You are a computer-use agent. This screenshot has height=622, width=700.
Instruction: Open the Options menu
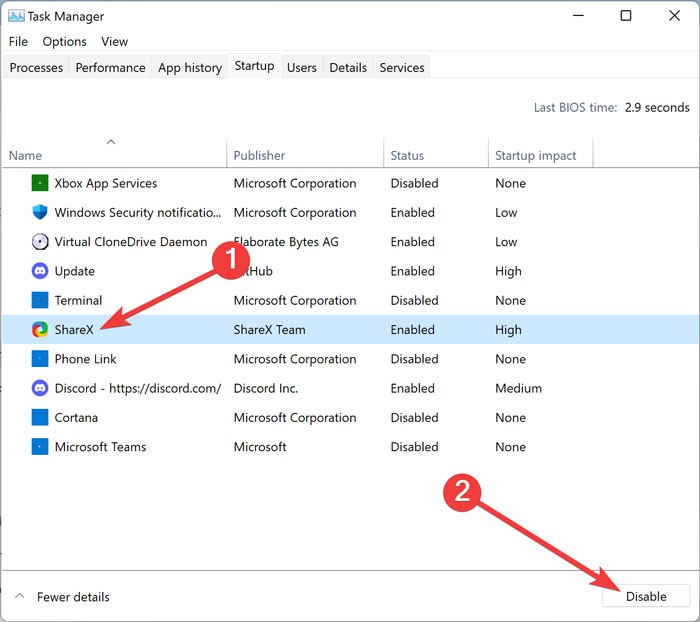coord(64,42)
